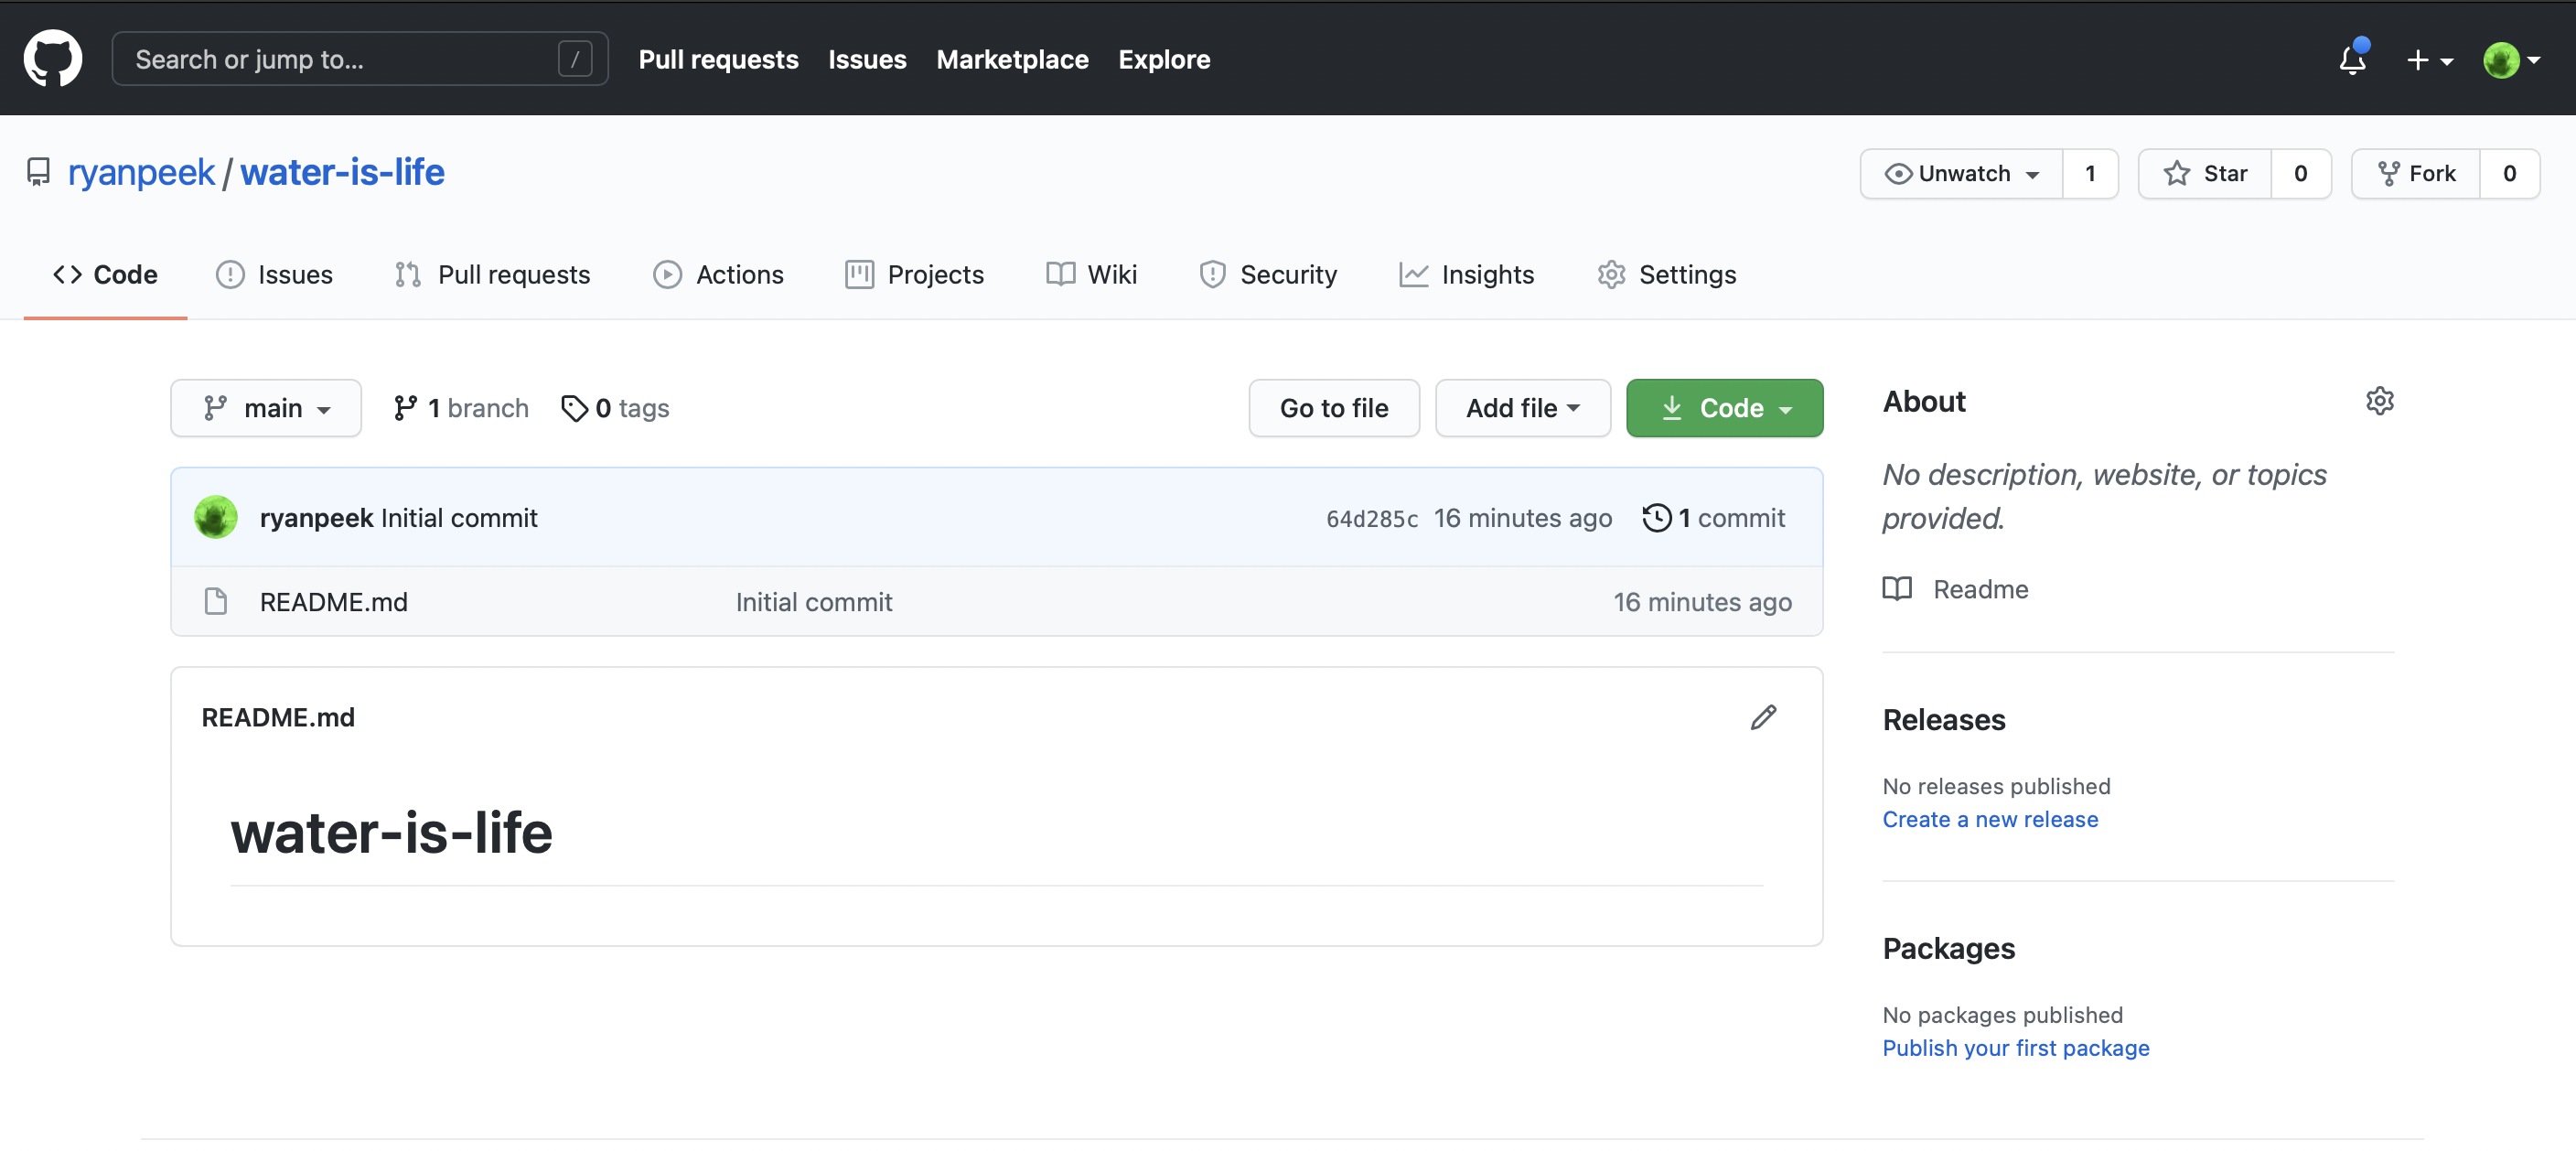Click 16 minutes ago in README.md row

1702,602
